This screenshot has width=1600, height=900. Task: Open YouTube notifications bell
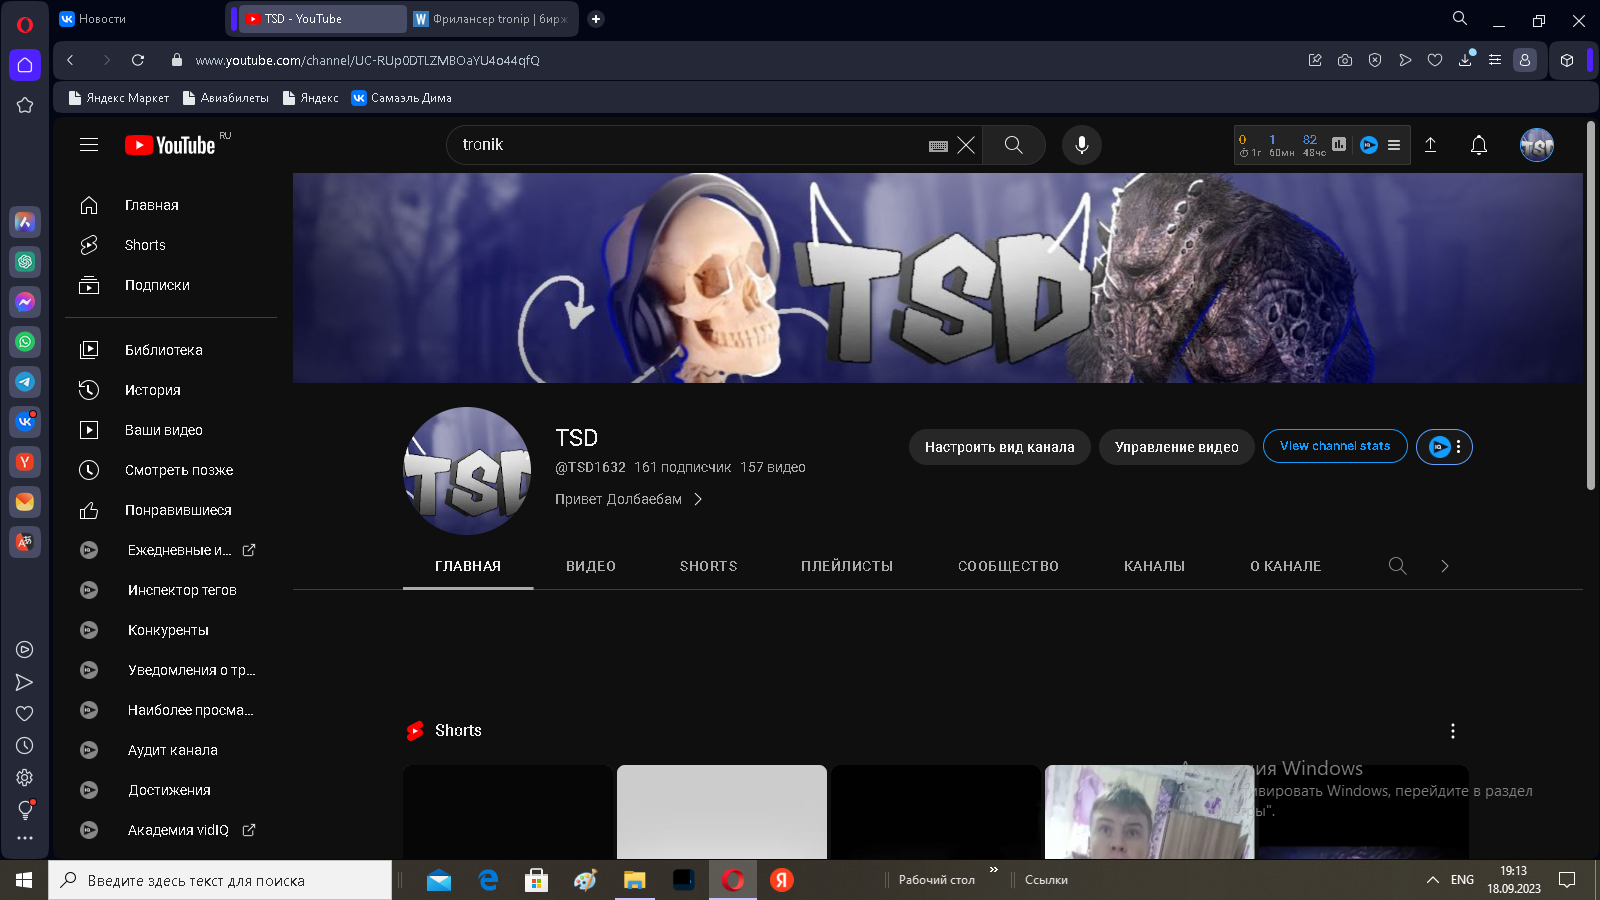click(1478, 145)
